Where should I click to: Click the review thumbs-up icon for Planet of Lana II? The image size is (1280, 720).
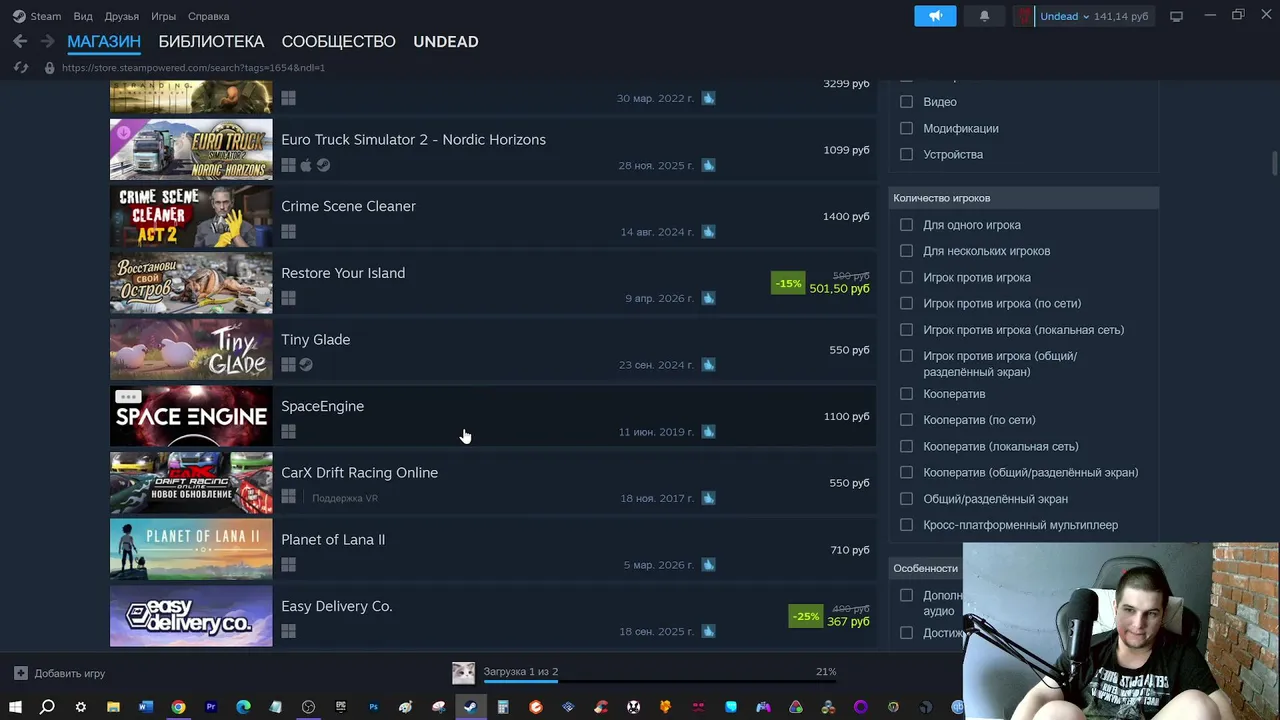[708, 565]
